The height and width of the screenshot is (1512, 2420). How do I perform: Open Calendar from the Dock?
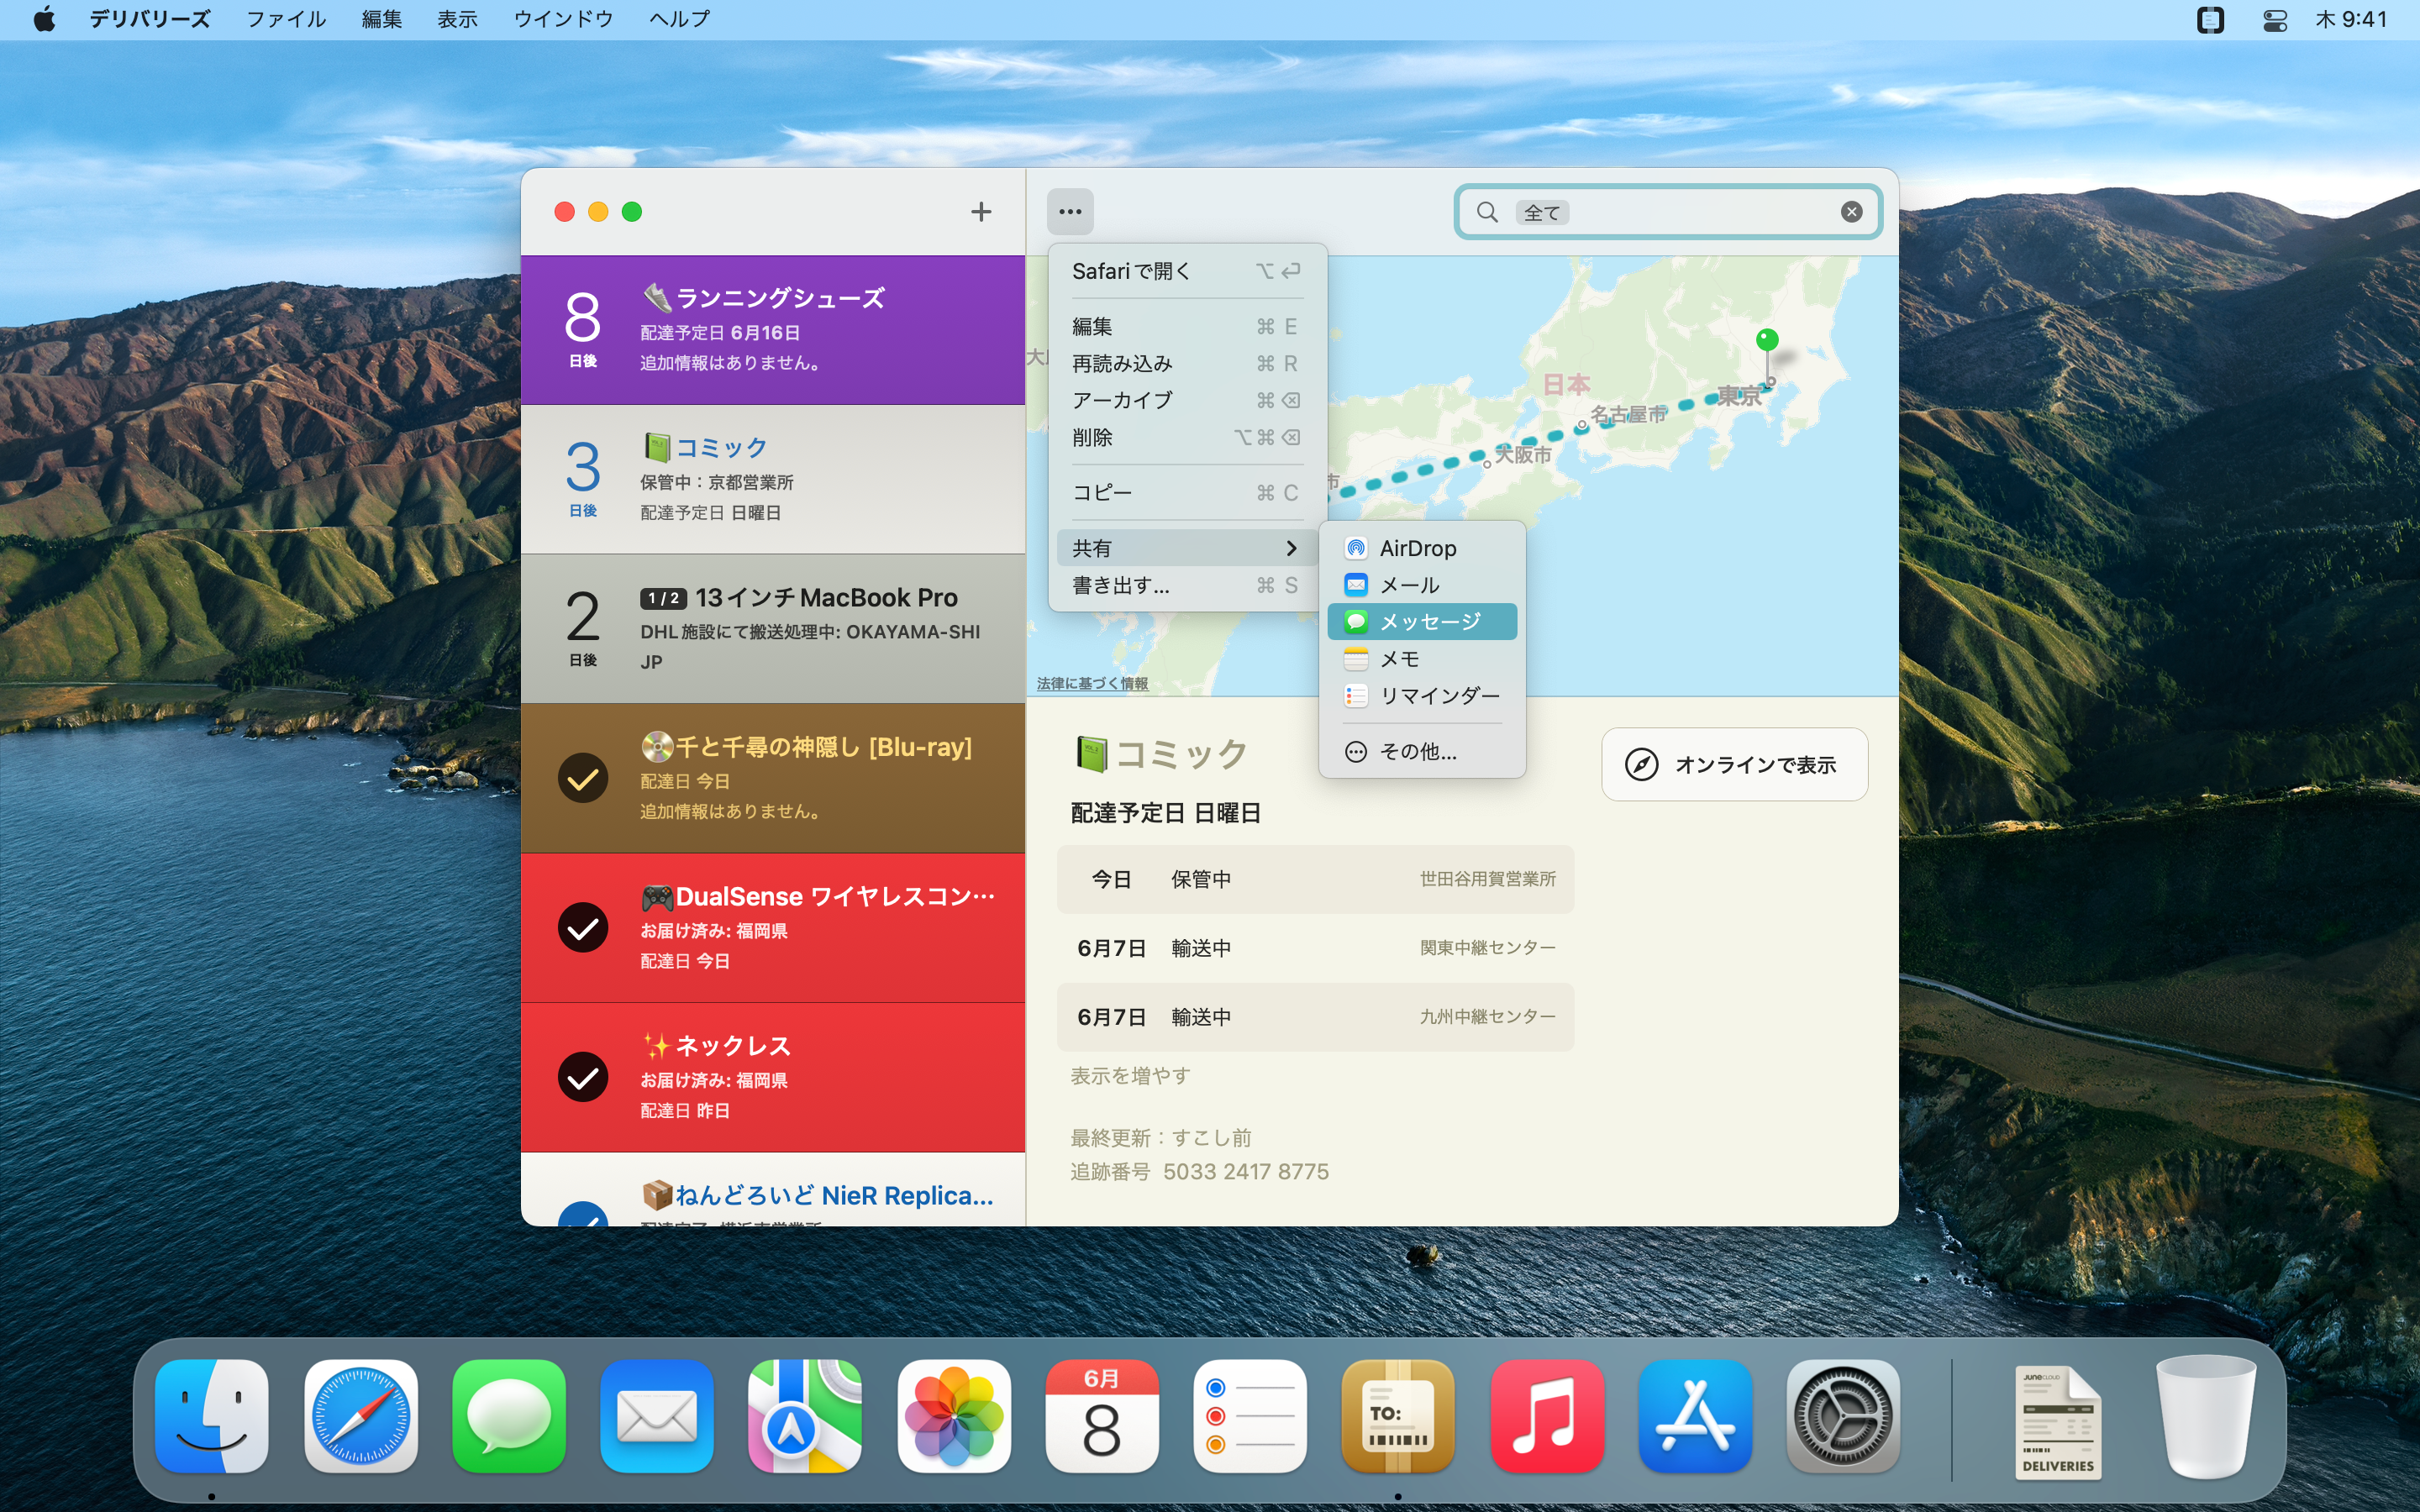pos(1102,1416)
